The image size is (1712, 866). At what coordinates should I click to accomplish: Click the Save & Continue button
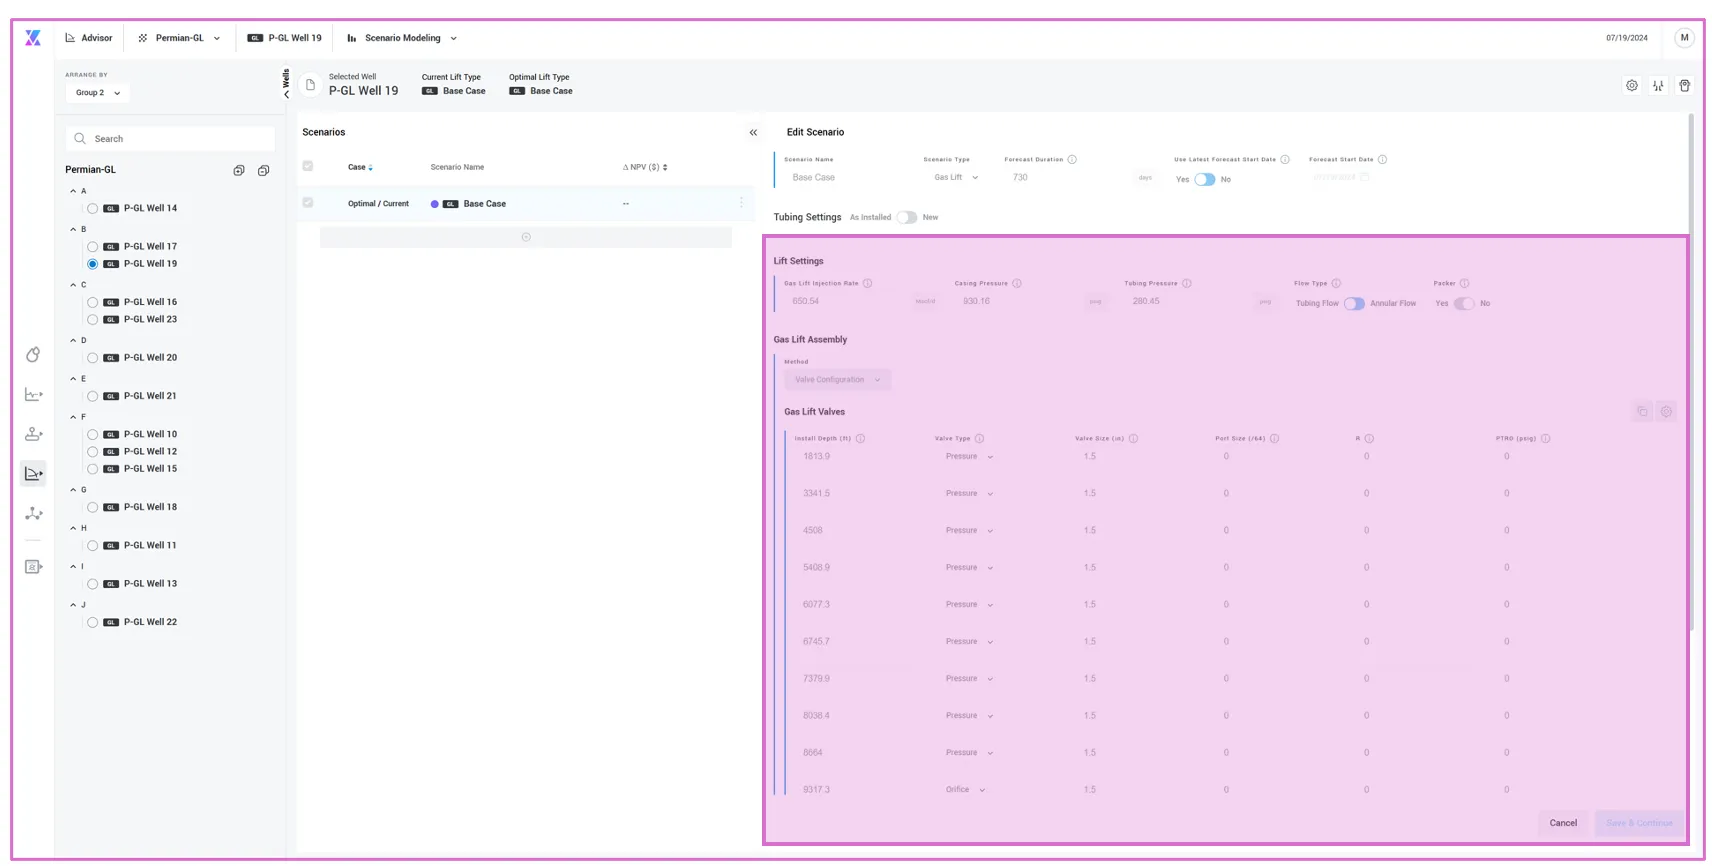point(1639,823)
